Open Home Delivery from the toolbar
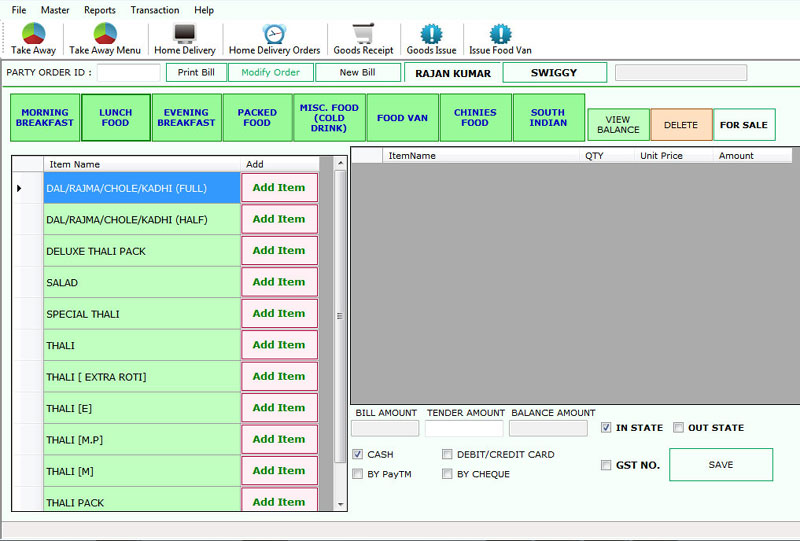This screenshot has width=800, height=541. 184,37
